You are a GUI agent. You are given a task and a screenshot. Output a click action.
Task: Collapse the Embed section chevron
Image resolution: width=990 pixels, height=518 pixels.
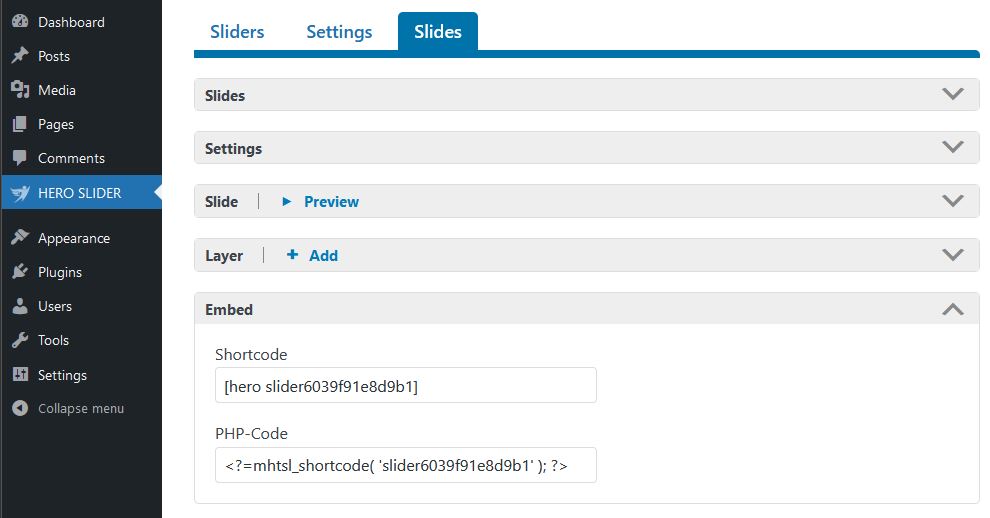[953, 309]
